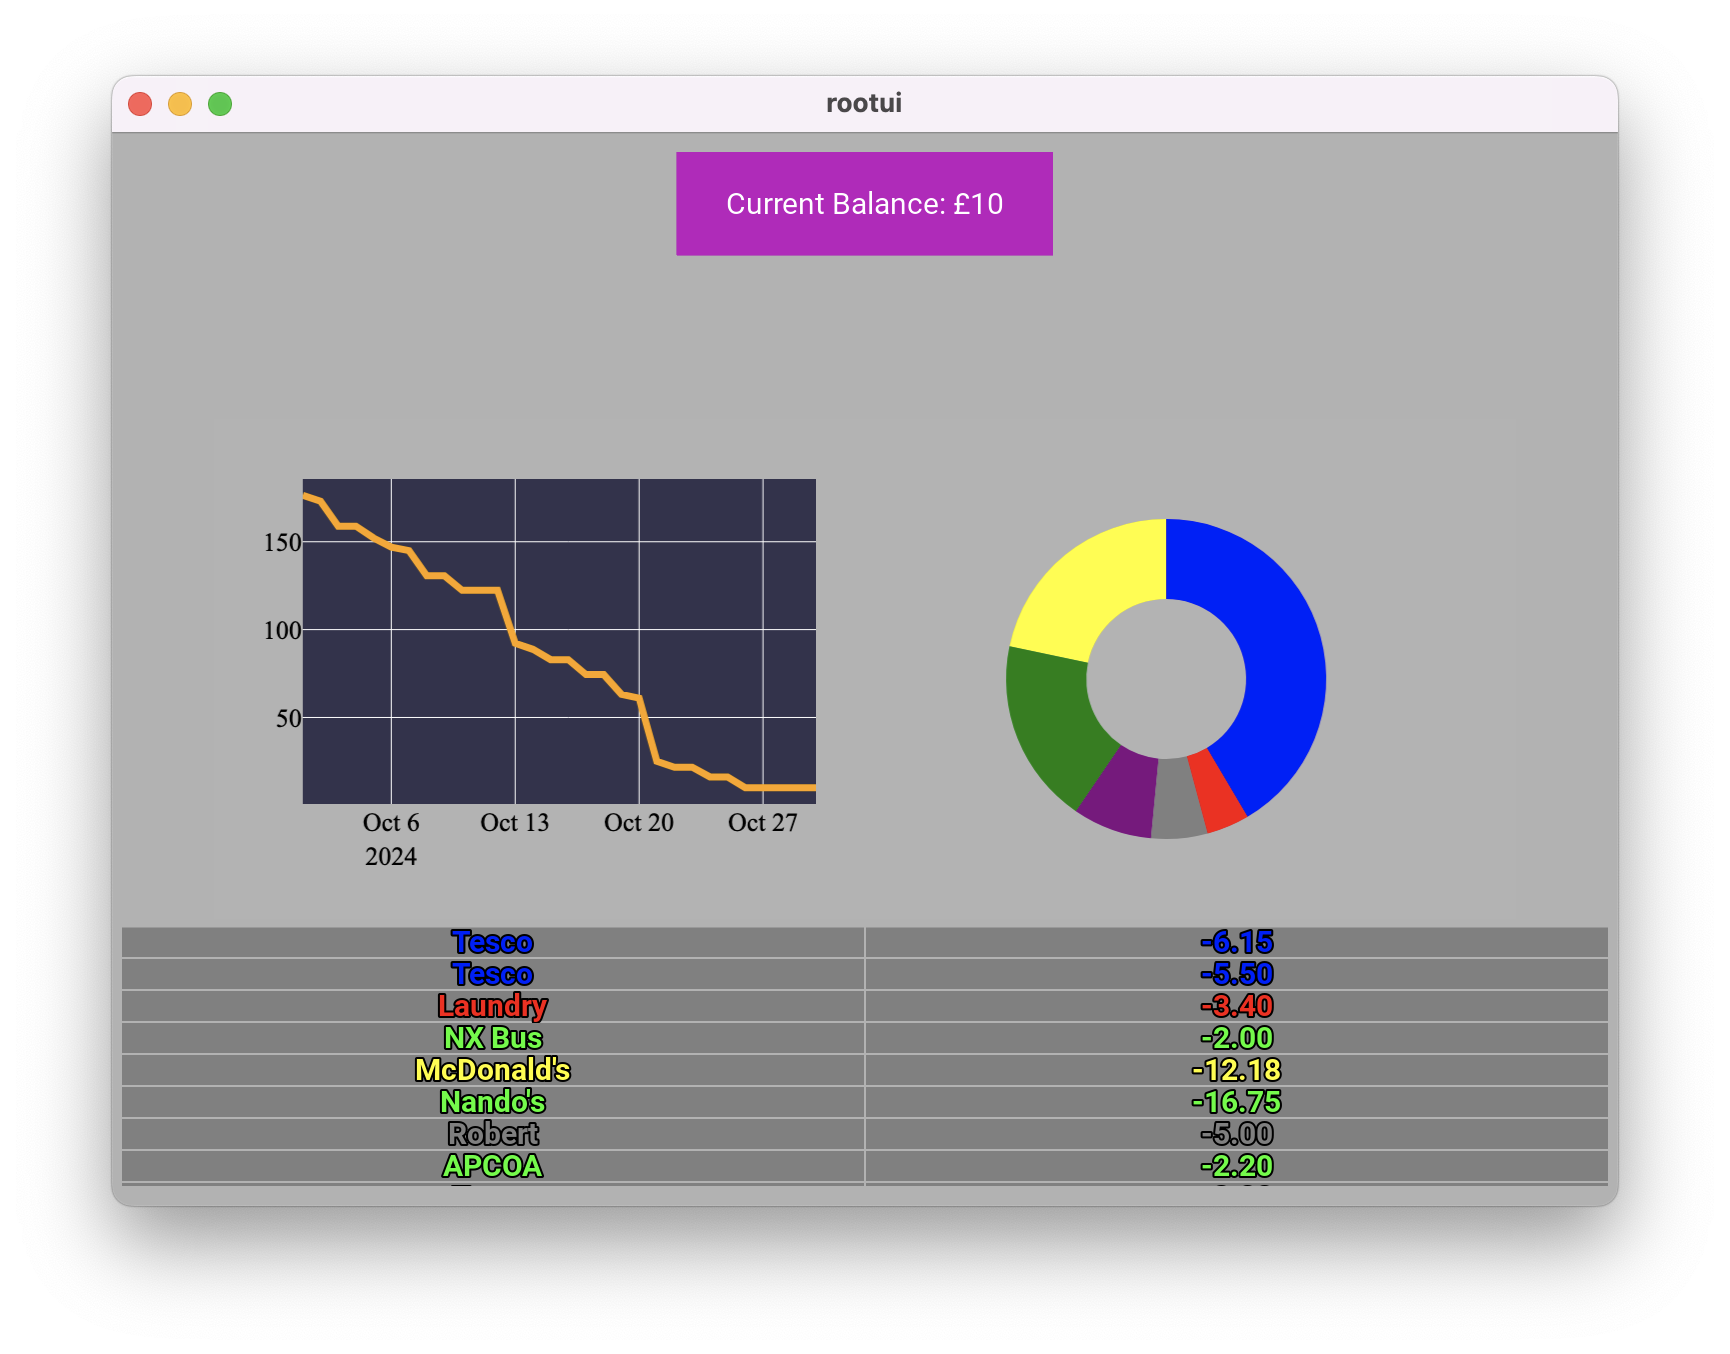Click the 2024 year label under the chart
Viewport: 1730px width, 1354px height.
click(x=391, y=857)
